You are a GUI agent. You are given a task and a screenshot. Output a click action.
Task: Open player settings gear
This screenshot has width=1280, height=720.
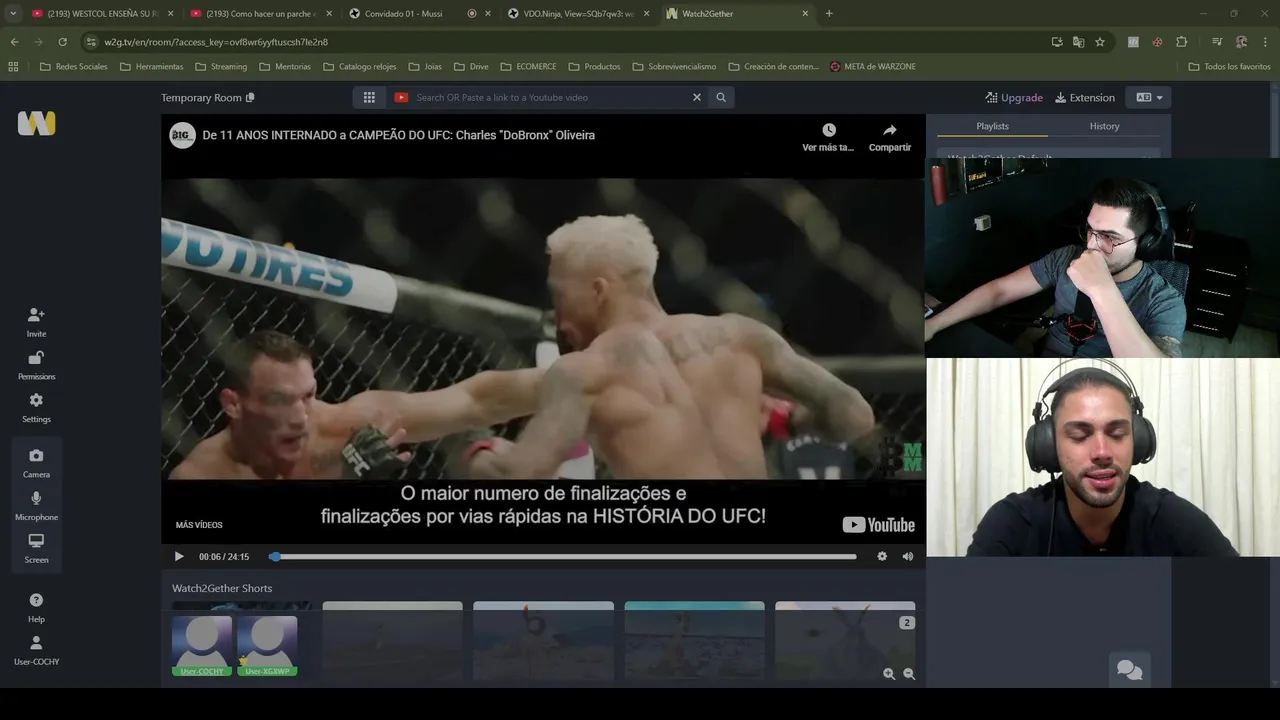point(882,556)
